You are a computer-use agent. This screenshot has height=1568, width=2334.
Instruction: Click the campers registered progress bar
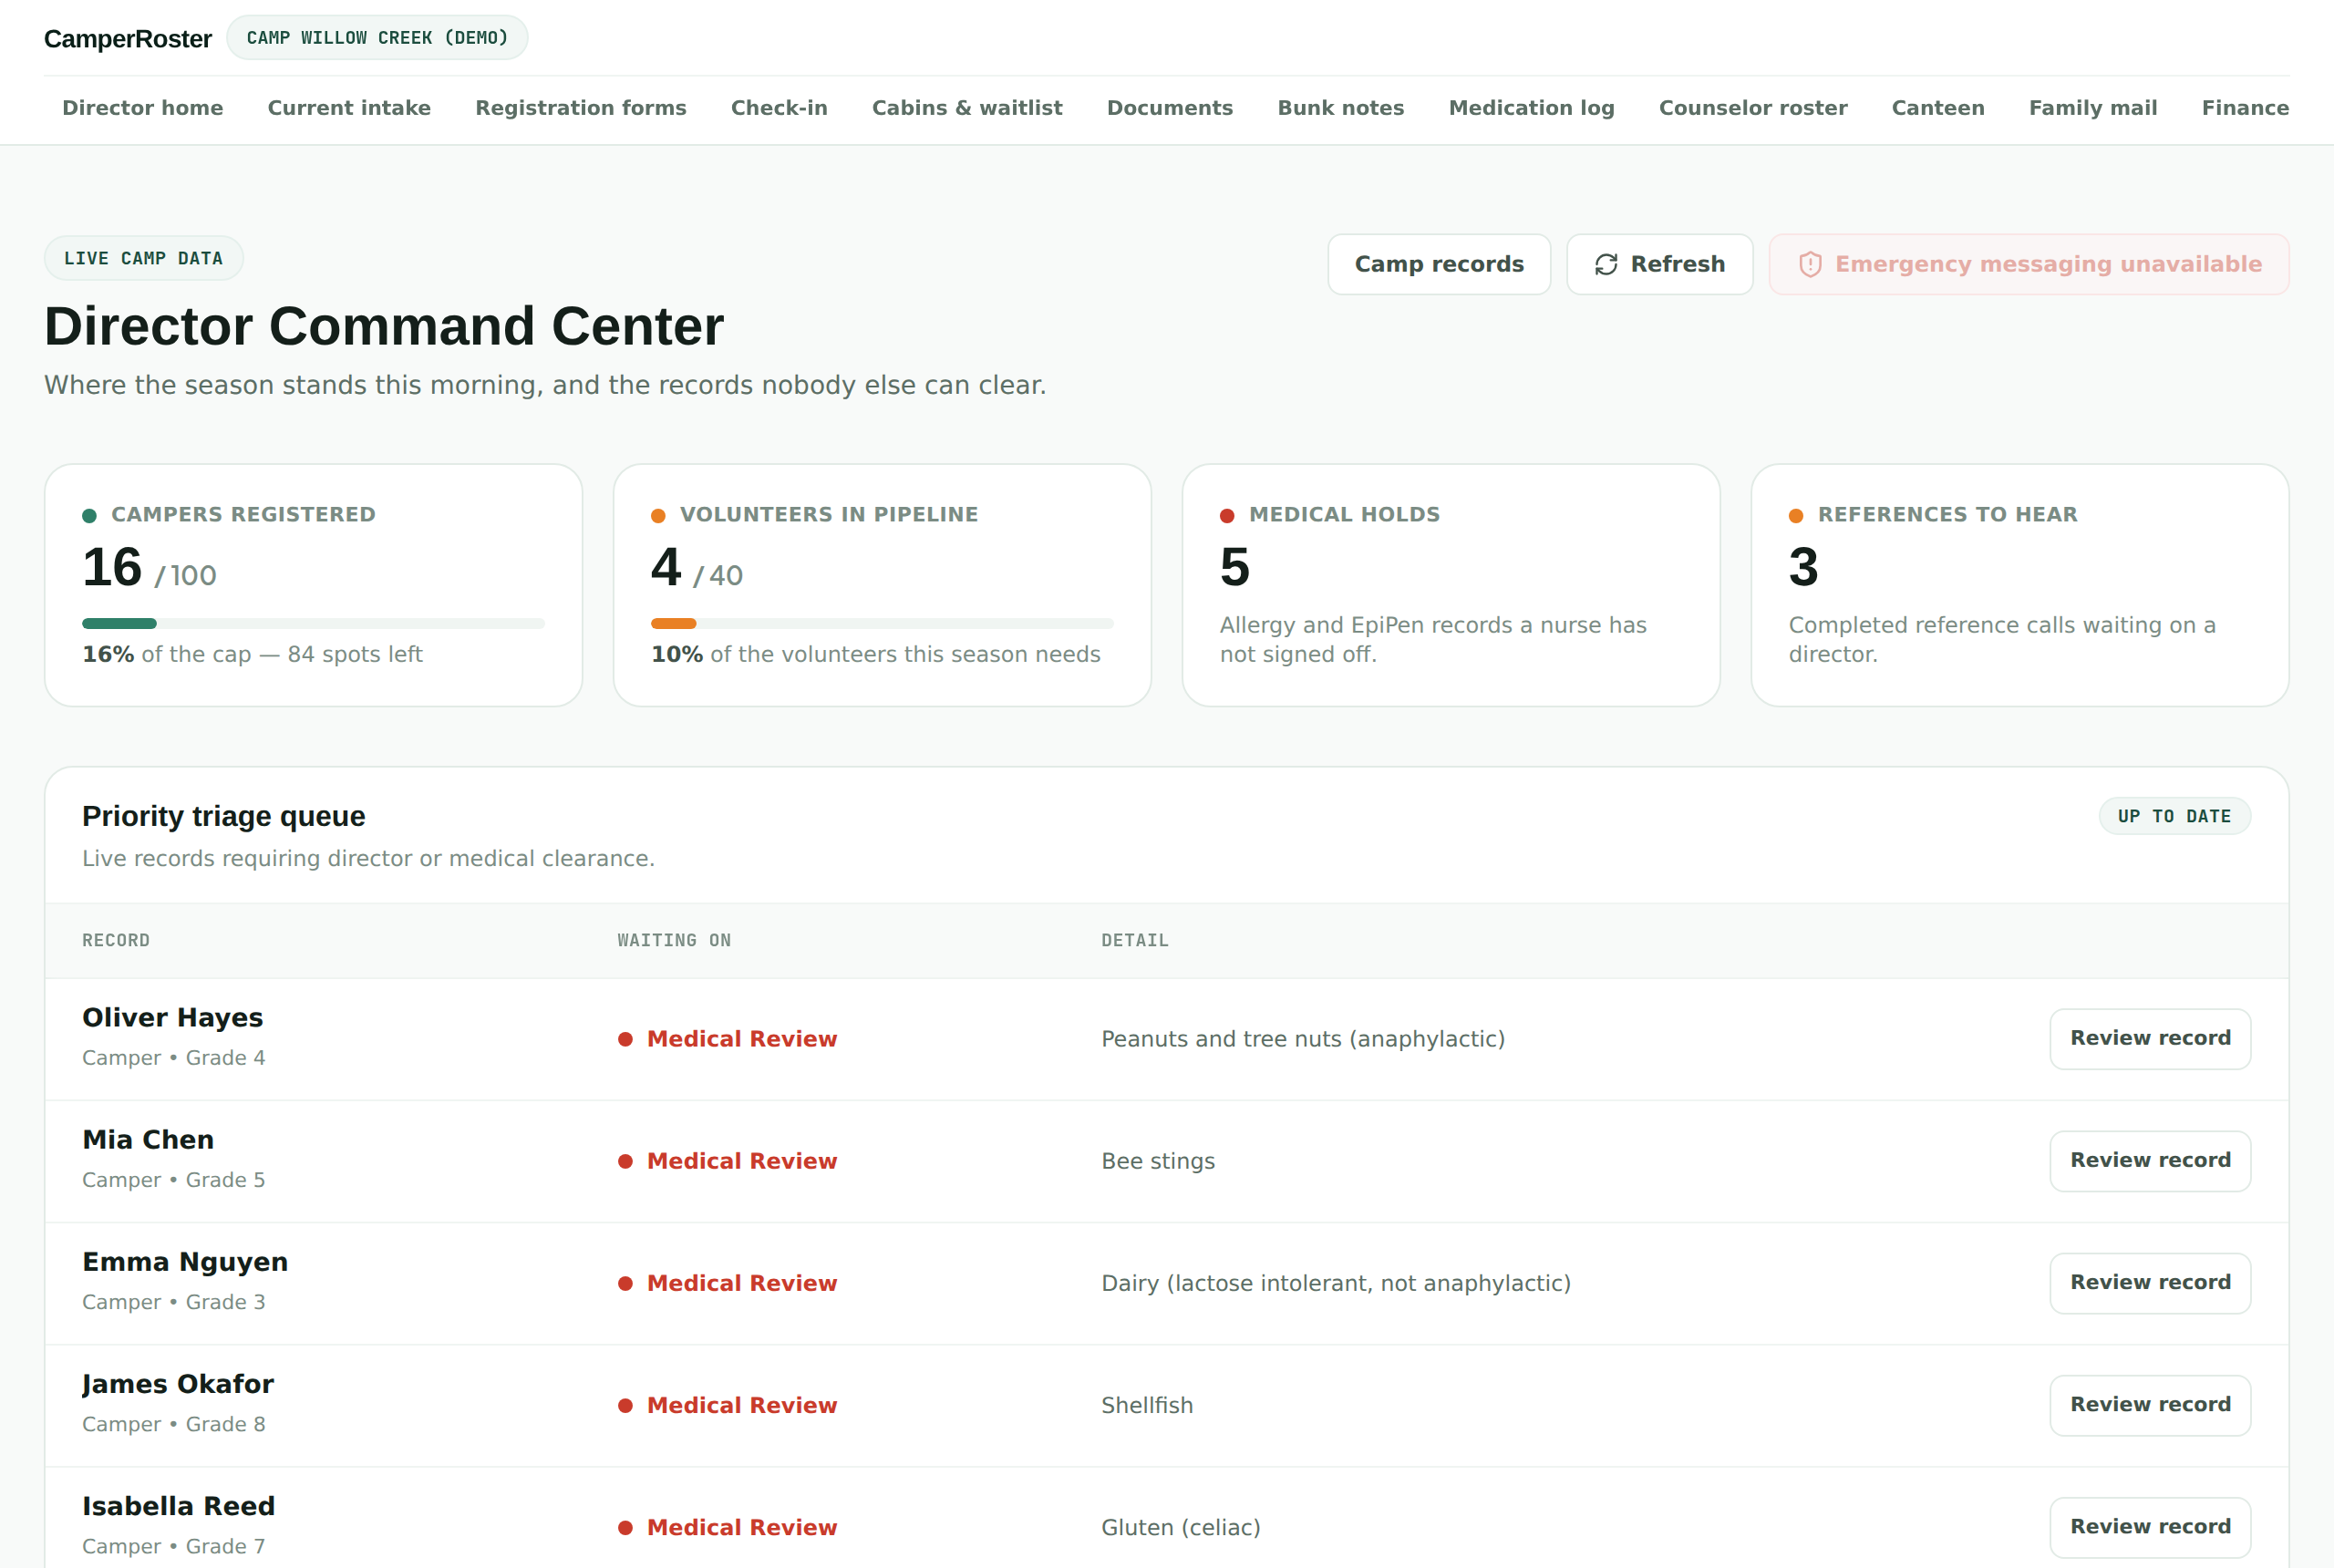click(x=313, y=624)
